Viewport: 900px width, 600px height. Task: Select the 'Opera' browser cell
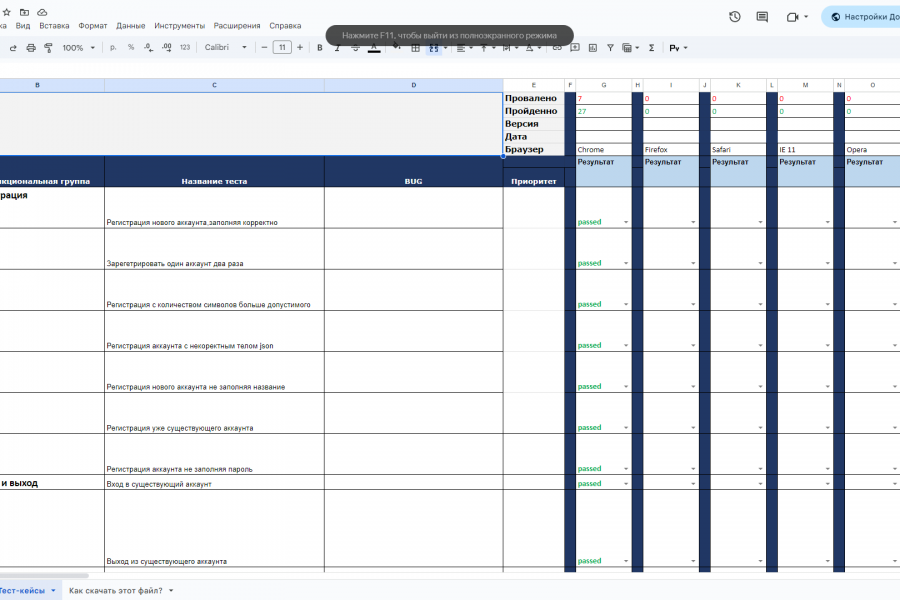(872, 149)
